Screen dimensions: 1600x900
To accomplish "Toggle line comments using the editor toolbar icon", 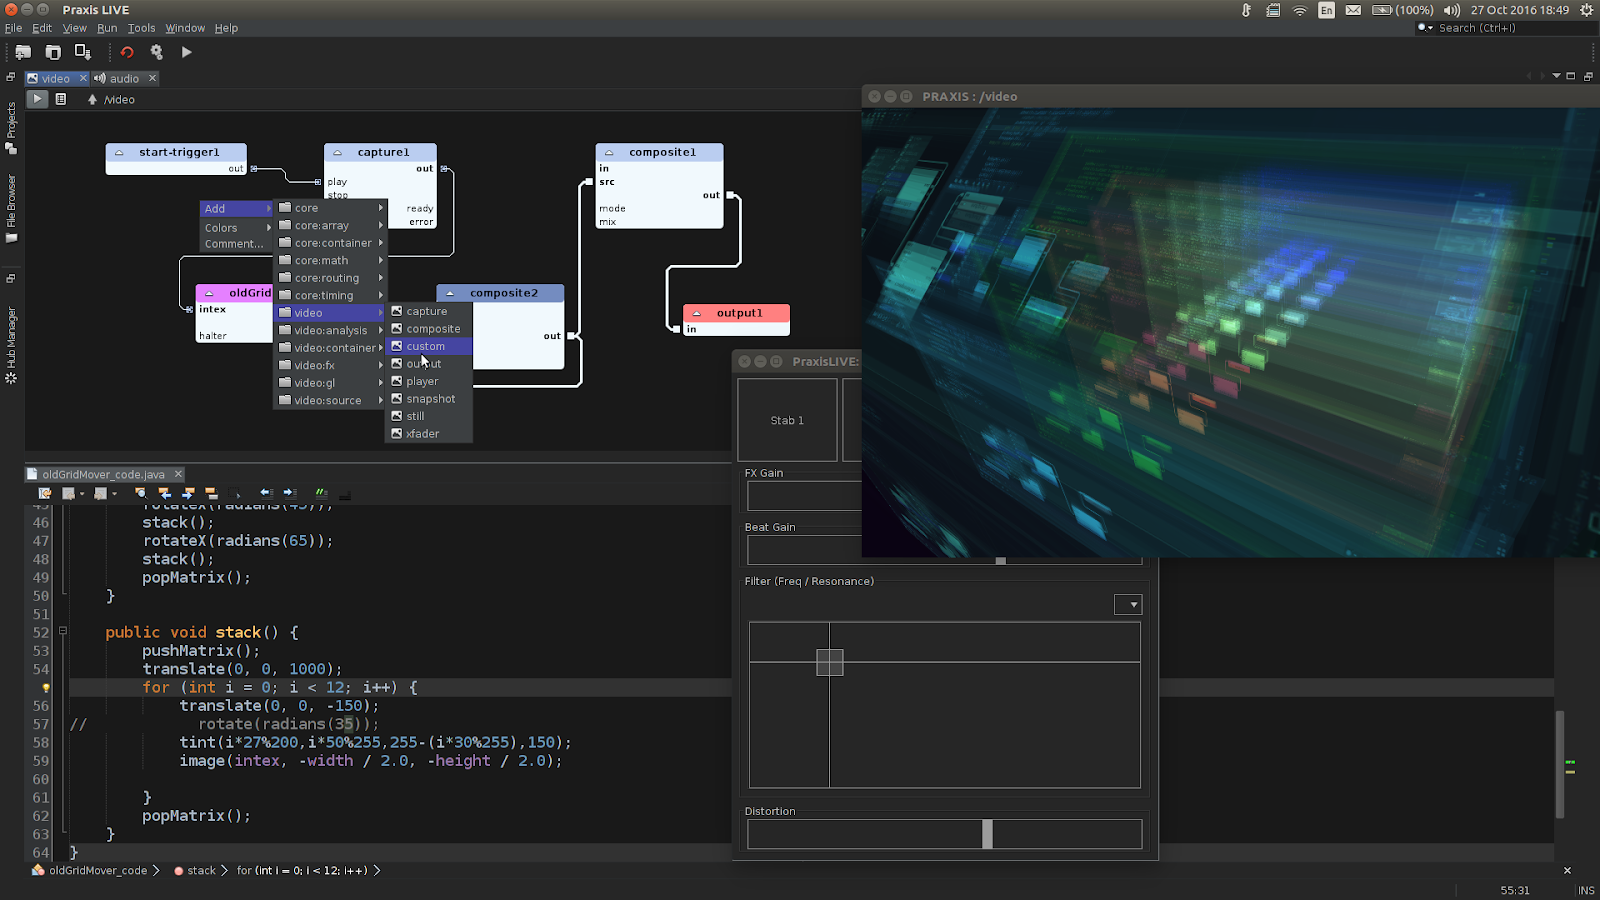I will (321, 493).
